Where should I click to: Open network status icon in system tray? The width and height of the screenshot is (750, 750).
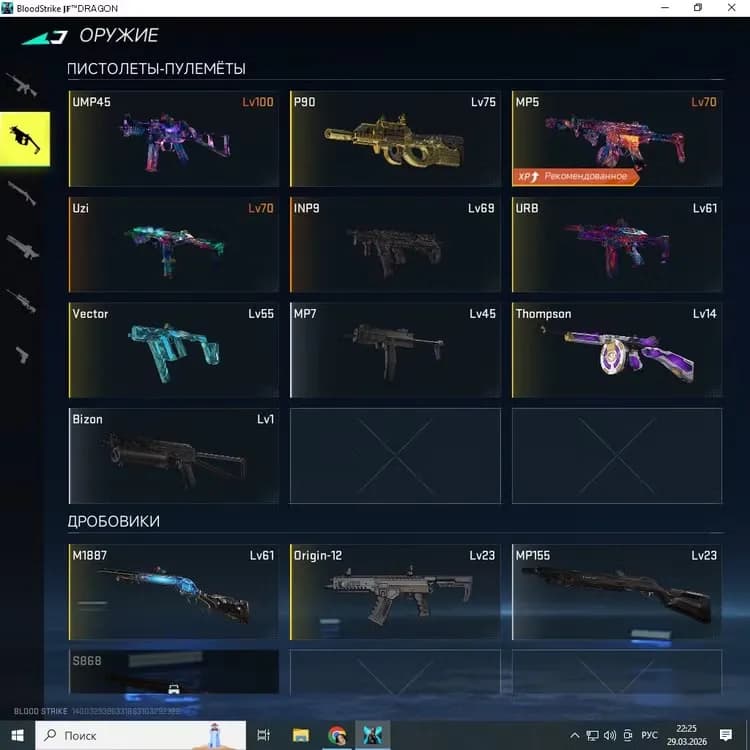pyautogui.click(x=593, y=735)
